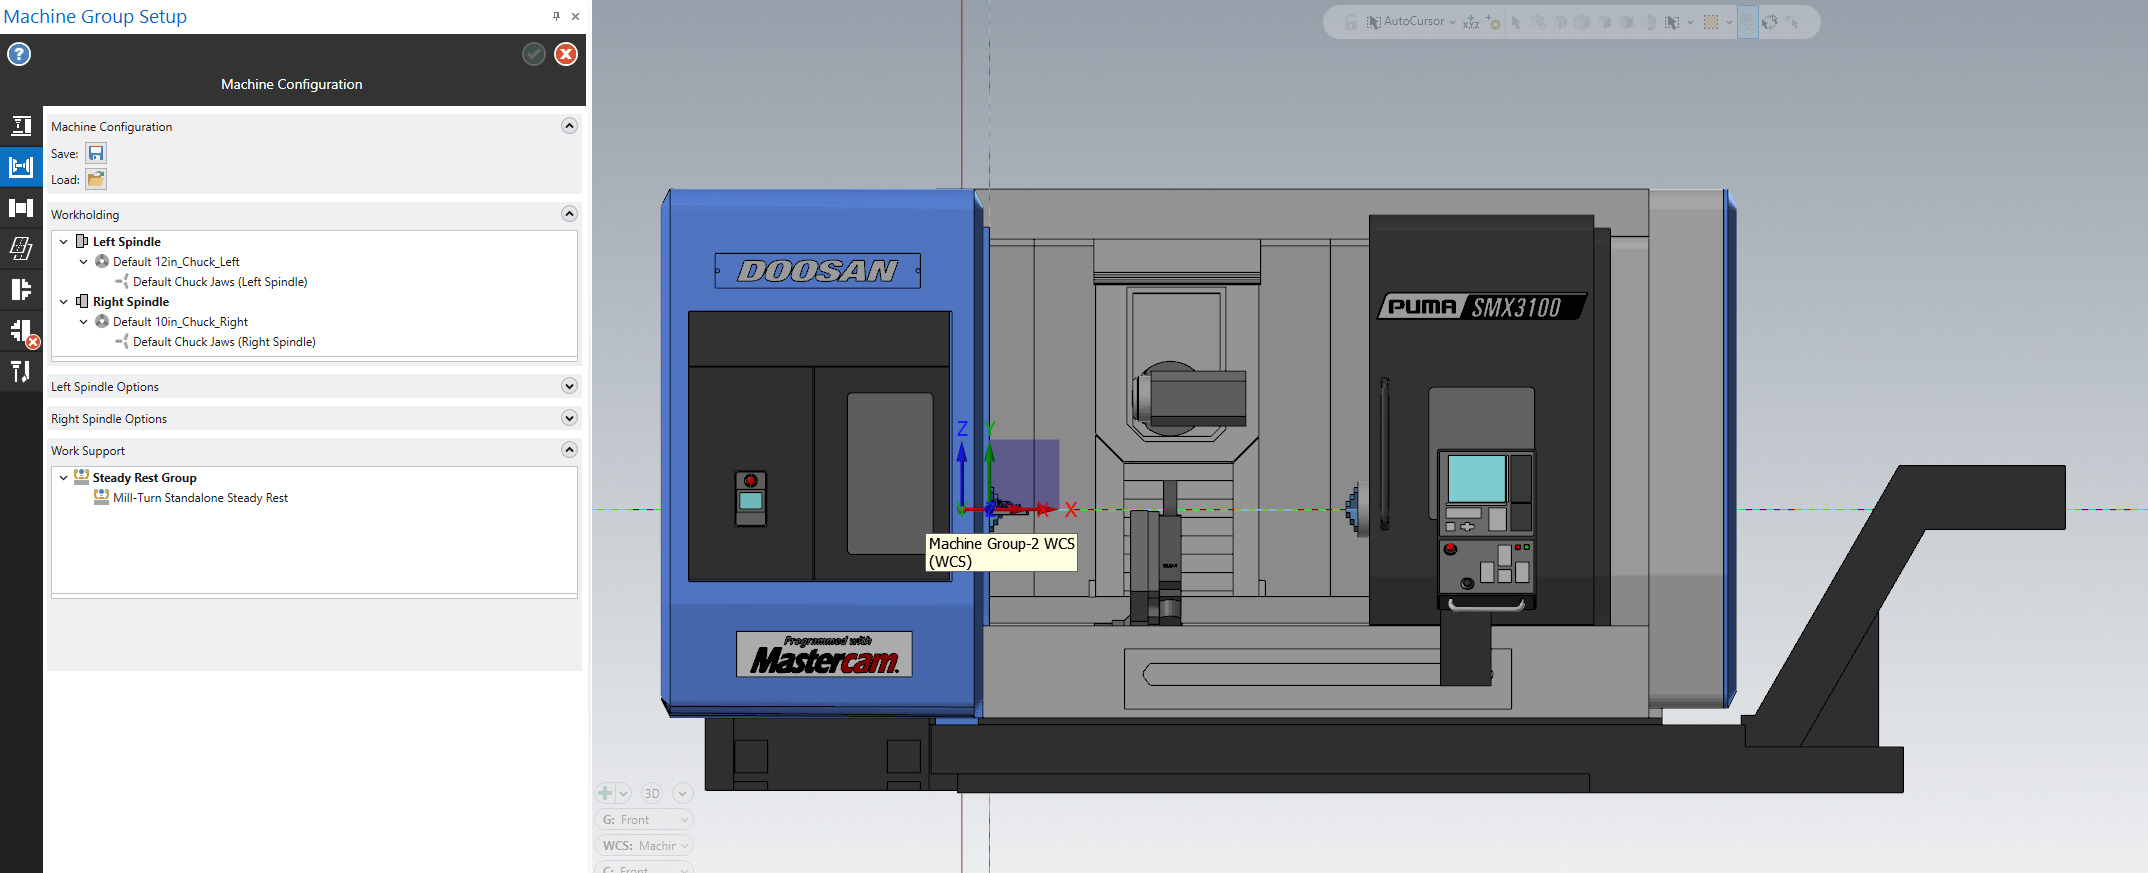Screen dimensions: 2148x873
Task: Click the tan selection color swatch
Action: [x=1711, y=22]
